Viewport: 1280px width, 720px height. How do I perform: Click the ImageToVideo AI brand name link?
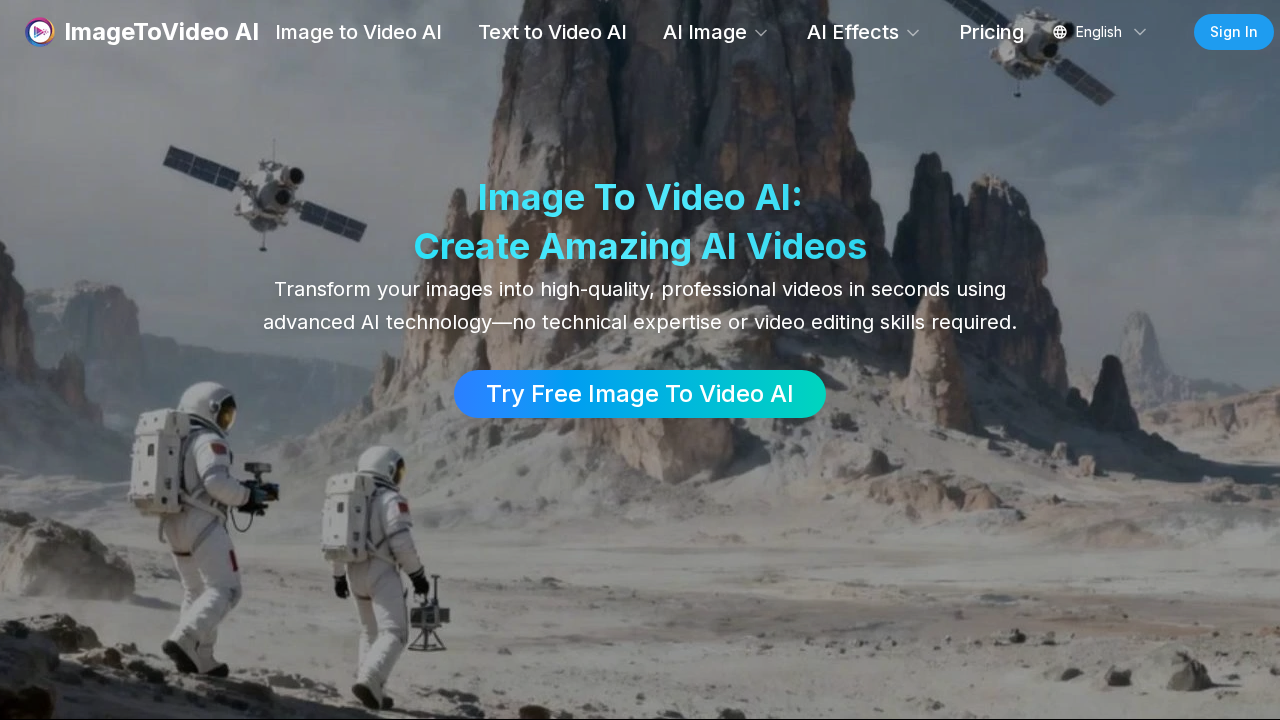tap(161, 31)
